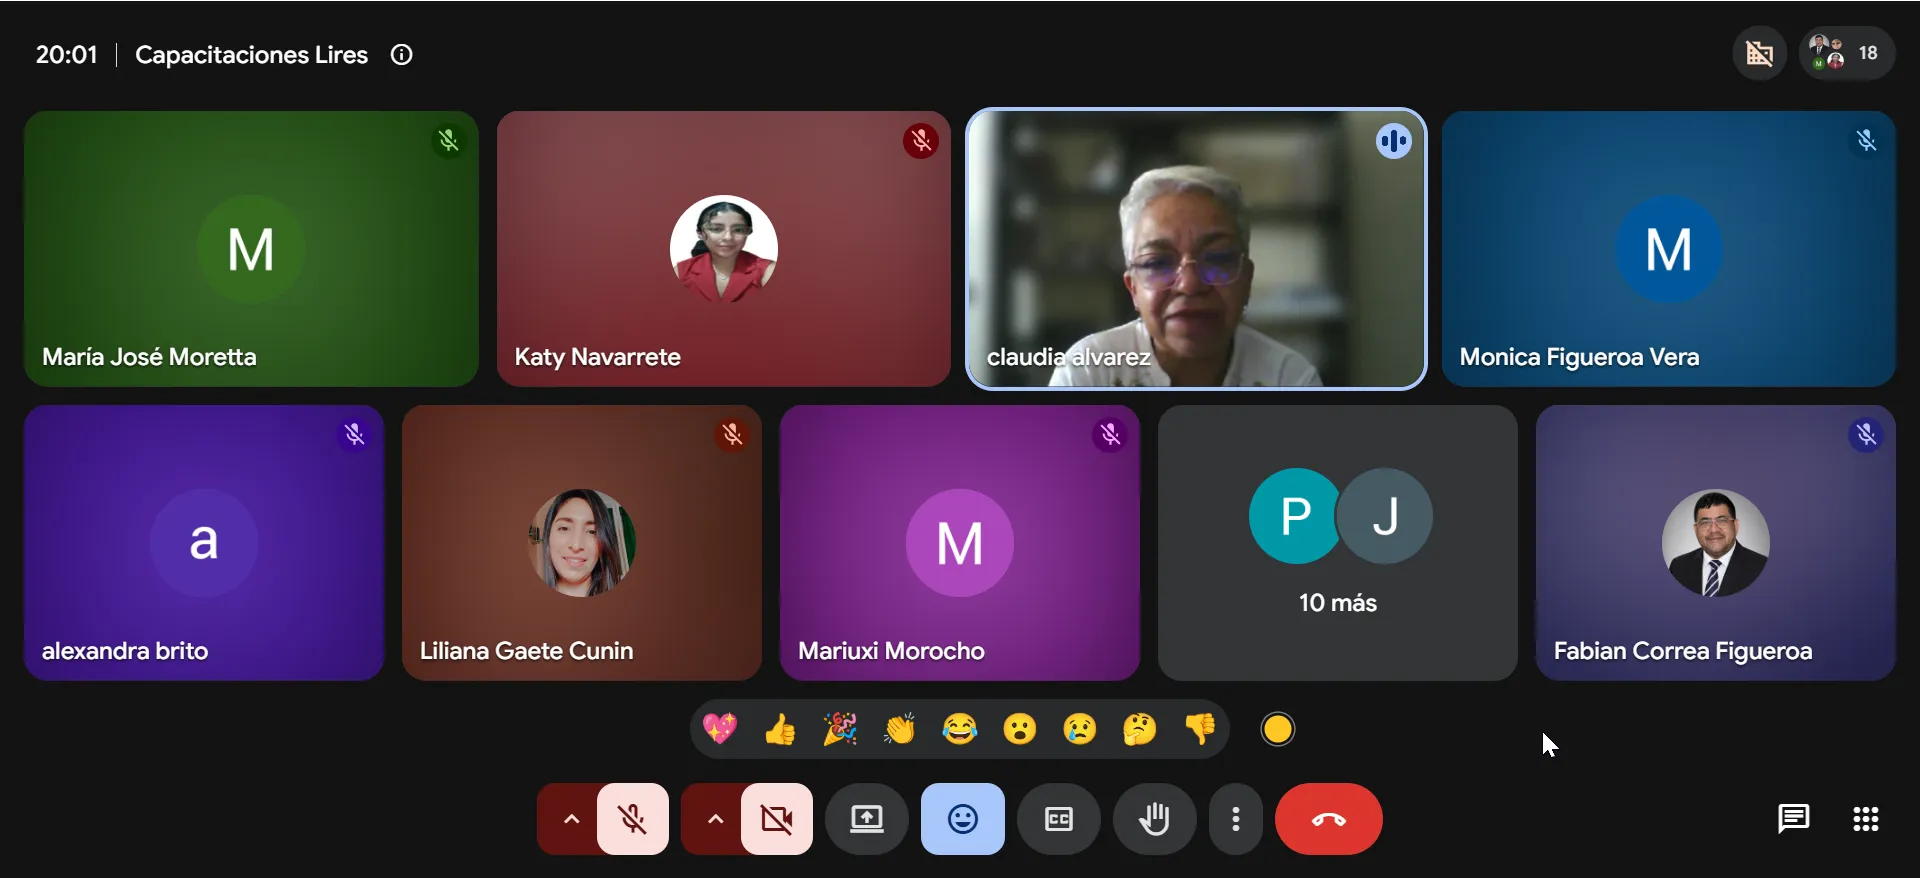Click the muted mic icon on Mariuxi Morocho
The height and width of the screenshot is (878, 1920).
pos(1110,435)
